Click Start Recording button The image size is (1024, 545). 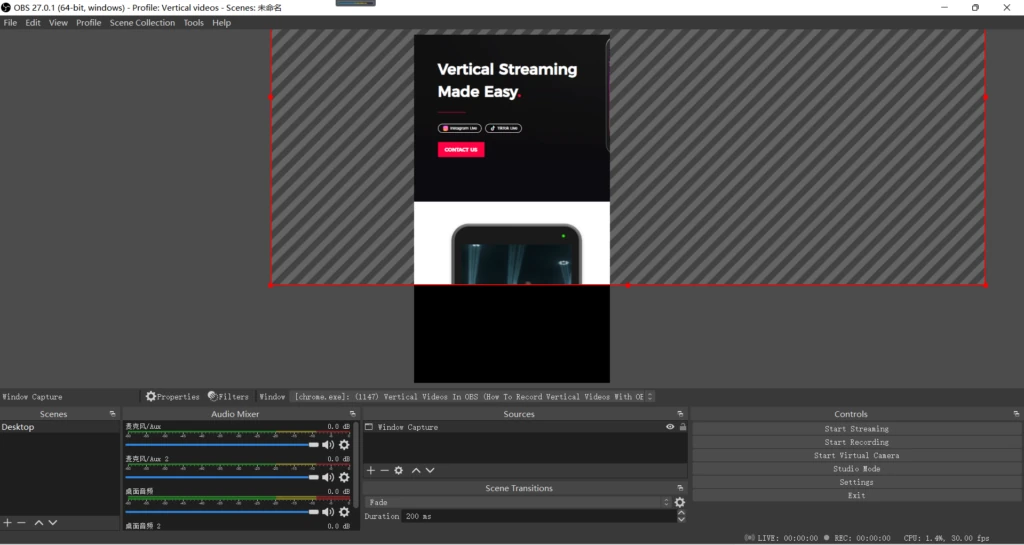pyautogui.click(x=856, y=442)
